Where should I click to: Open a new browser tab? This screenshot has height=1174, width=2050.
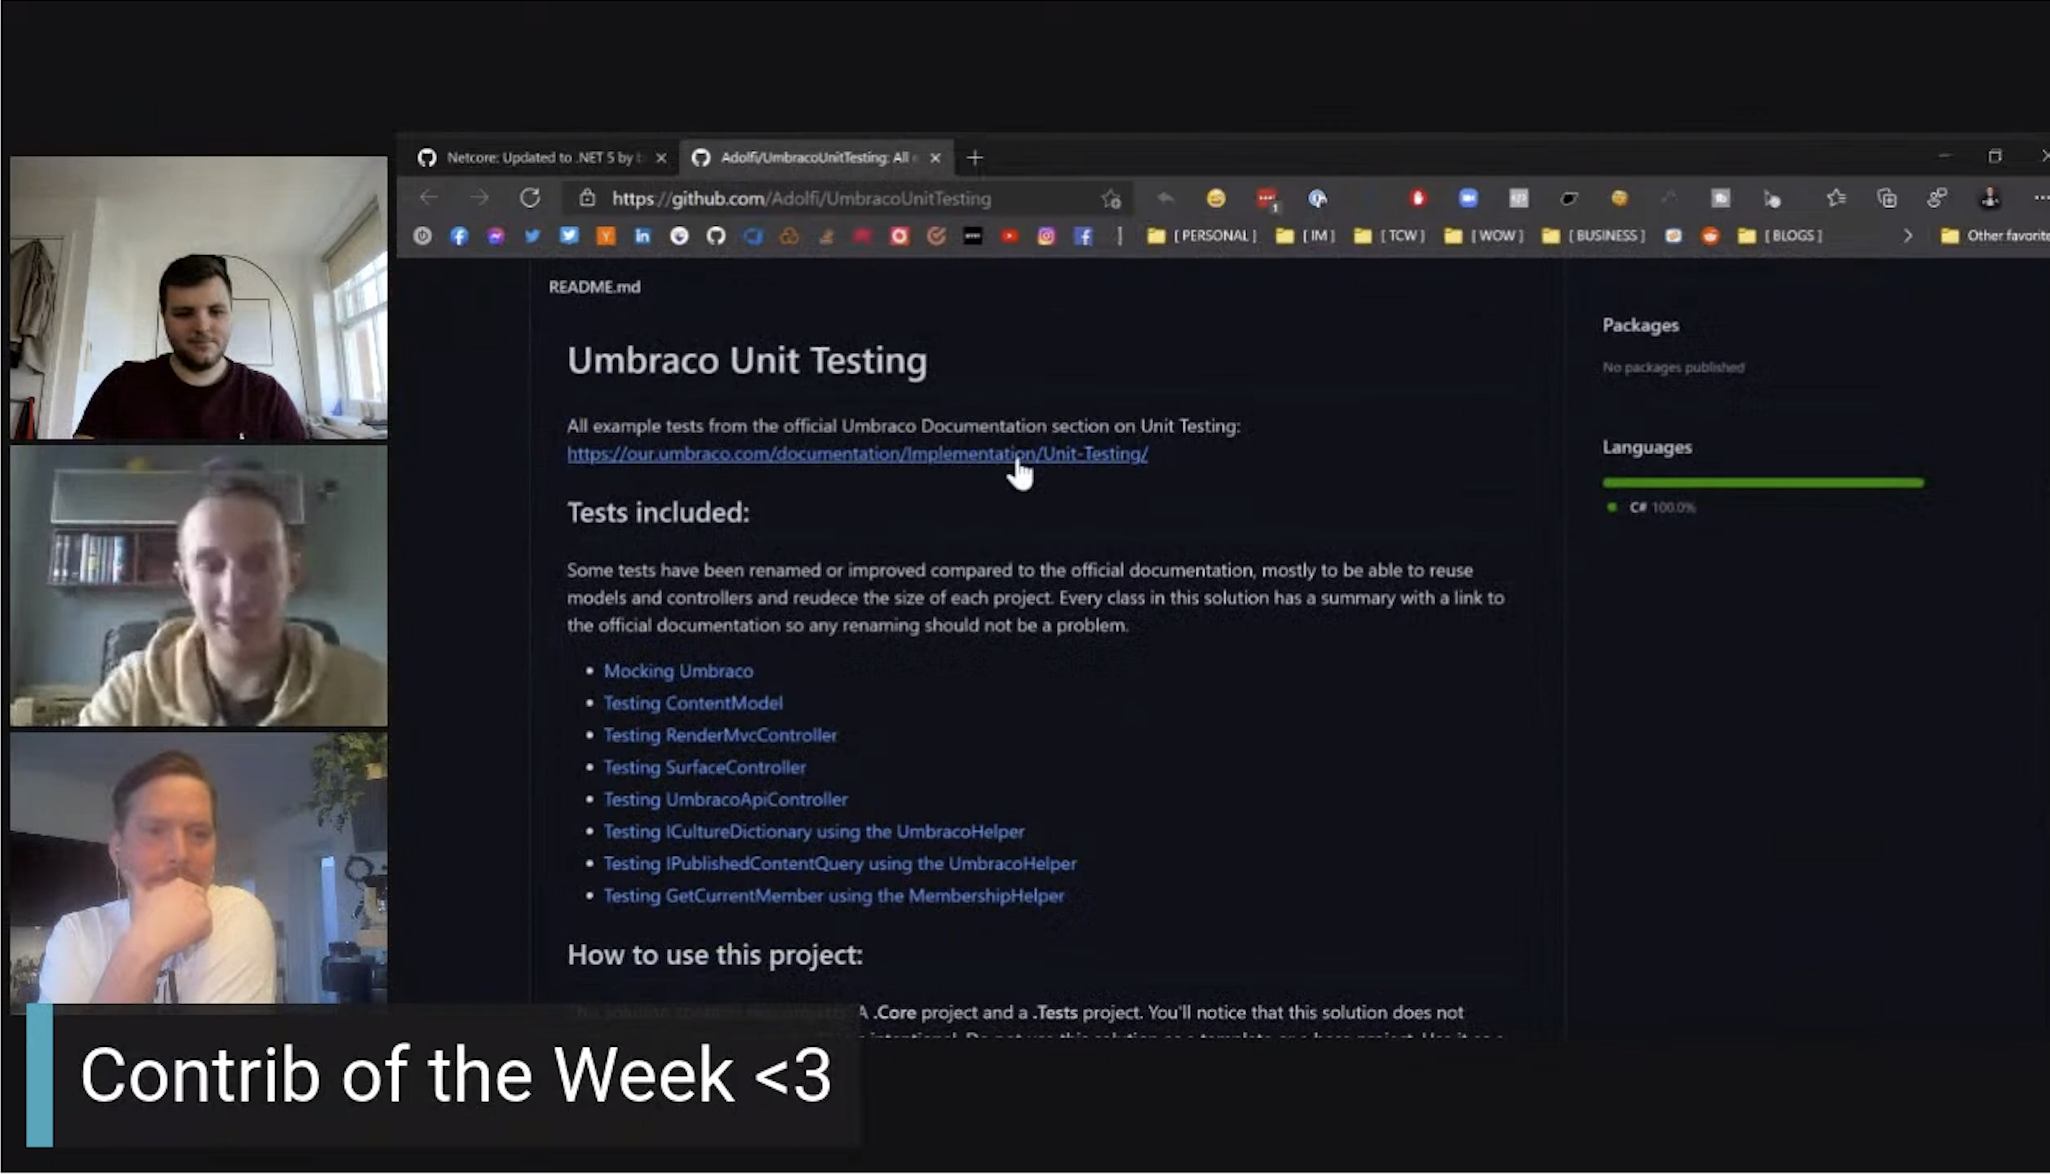point(975,157)
